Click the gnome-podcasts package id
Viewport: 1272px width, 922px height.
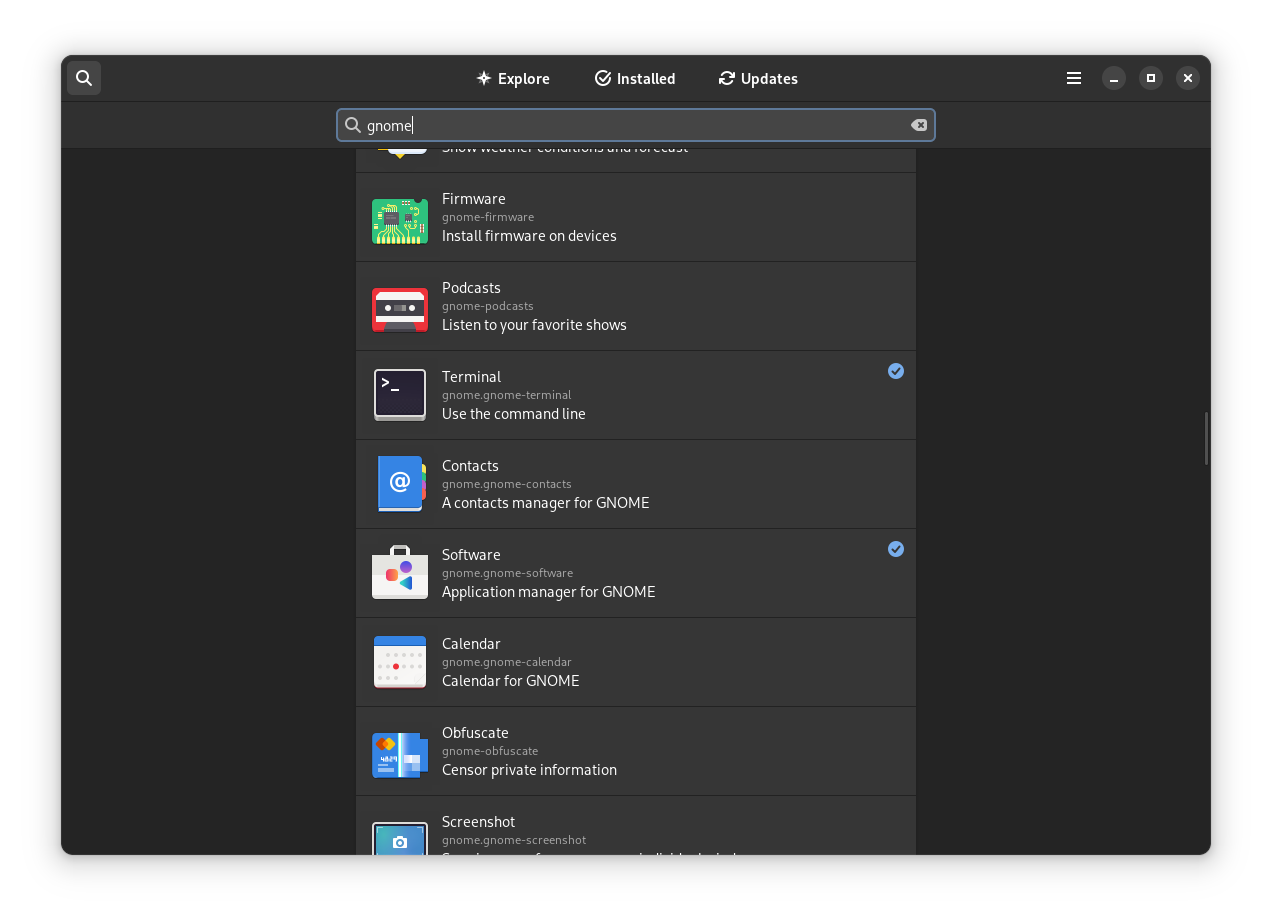pos(488,306)
